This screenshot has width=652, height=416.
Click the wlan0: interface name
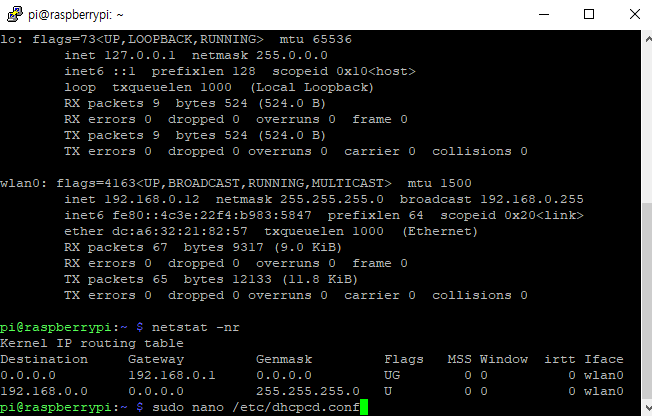coord(24,183)
